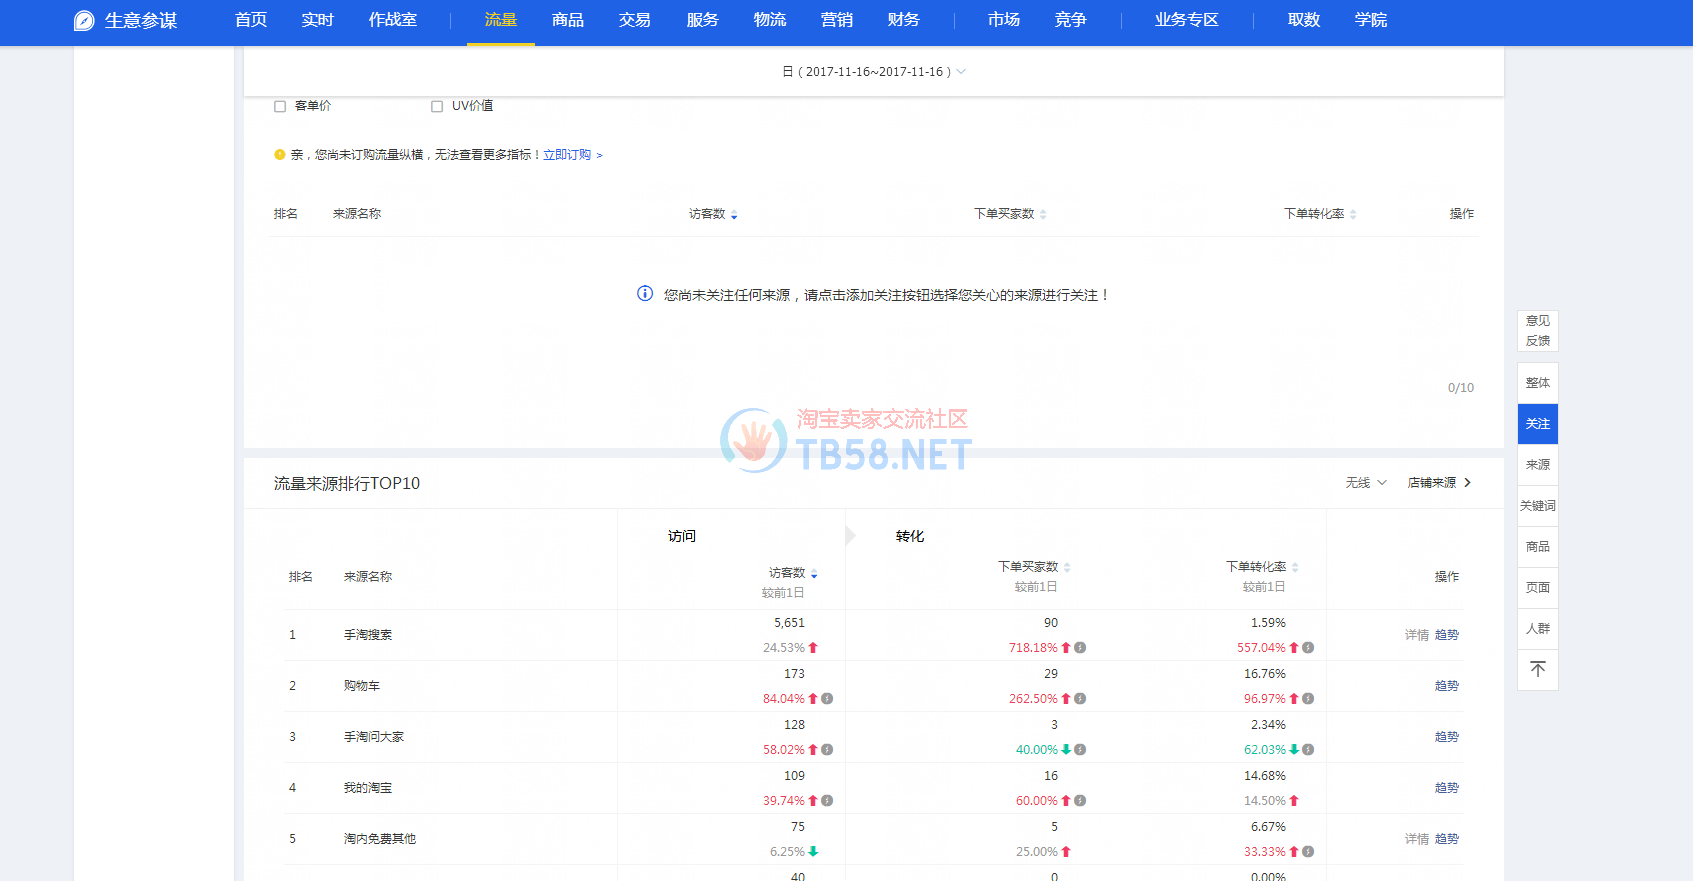This screenshot has width=1693, height=881.
Task: Click info icon beside 购物车 84.04% change
Action: [x=827, y=699]
